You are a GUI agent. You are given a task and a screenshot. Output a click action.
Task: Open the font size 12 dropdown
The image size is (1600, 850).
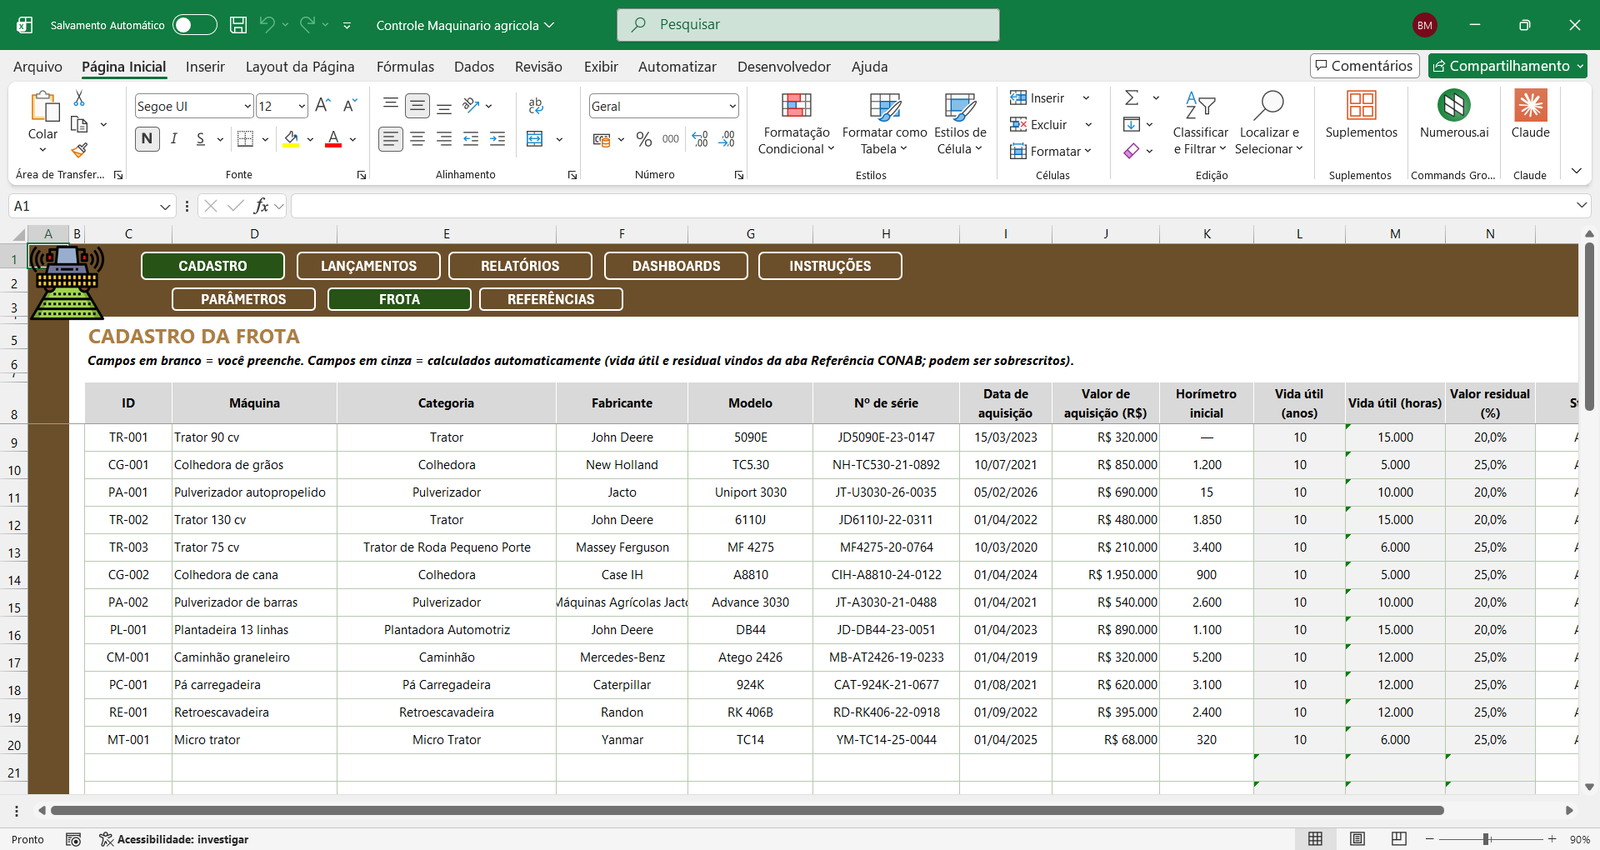[x=301, y=106]
